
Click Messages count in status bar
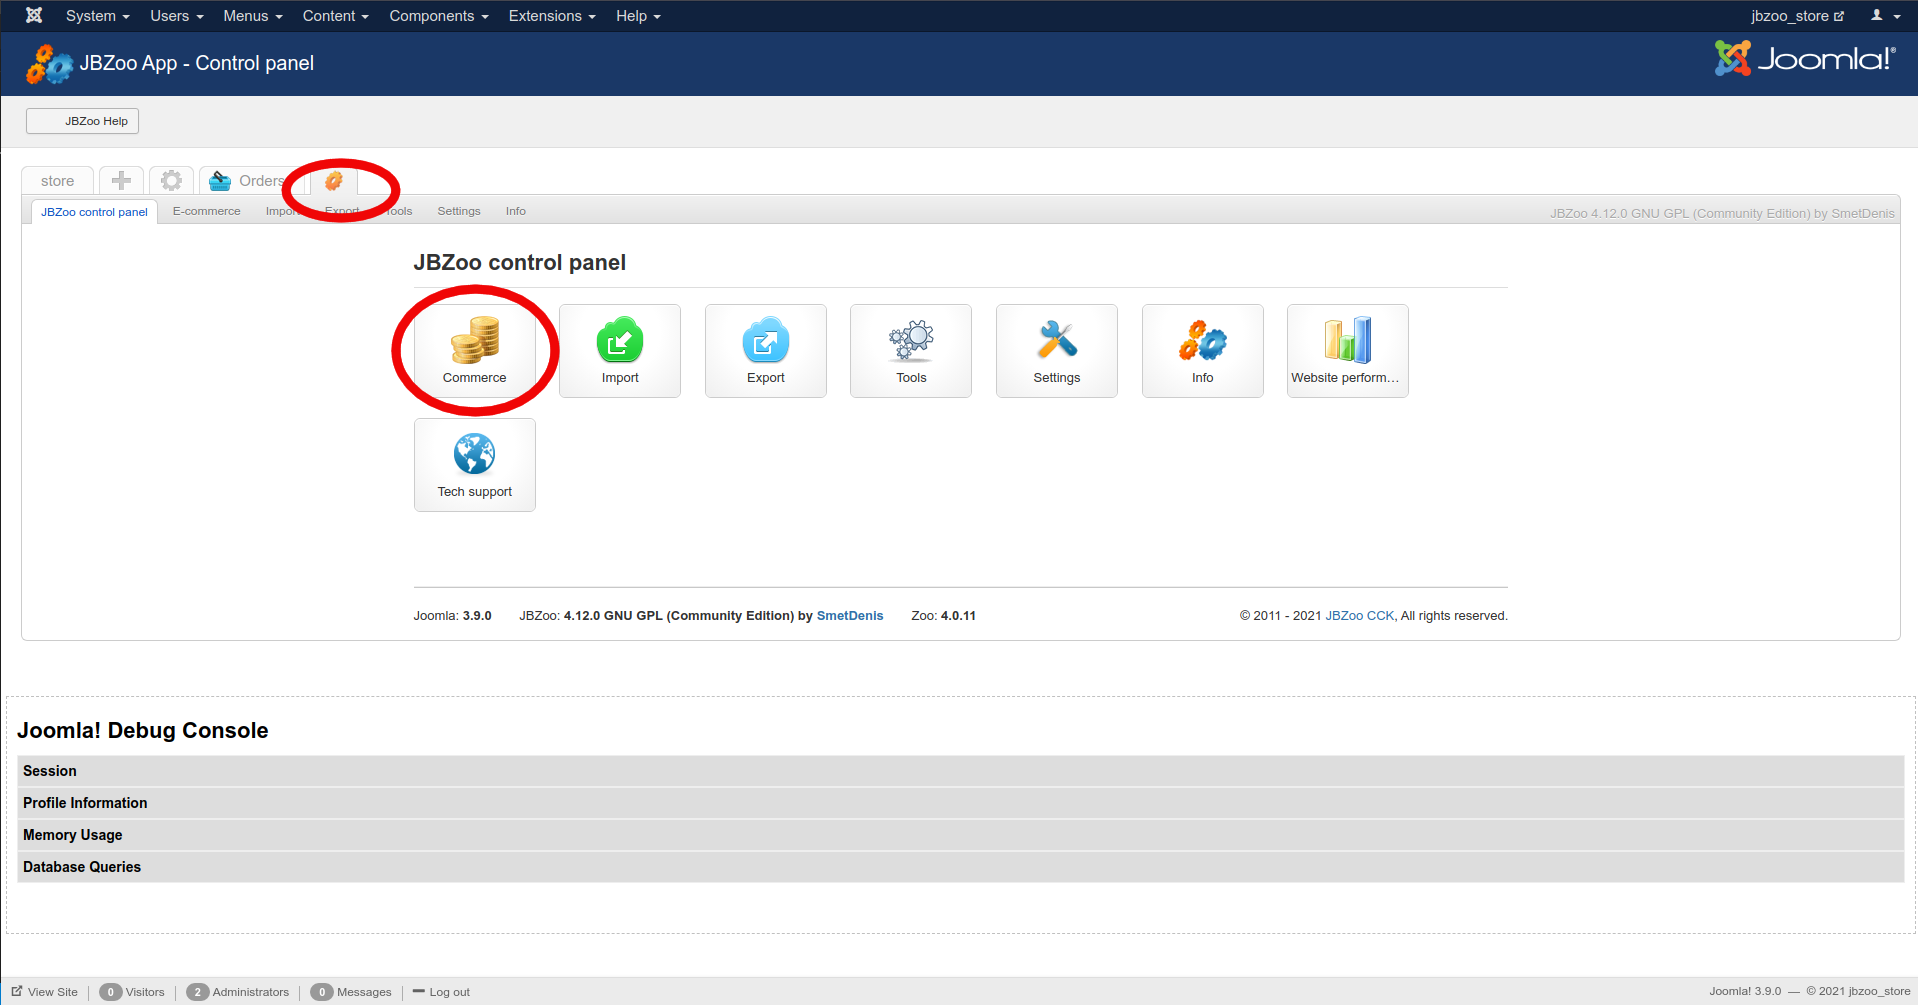tap(351, 992)
